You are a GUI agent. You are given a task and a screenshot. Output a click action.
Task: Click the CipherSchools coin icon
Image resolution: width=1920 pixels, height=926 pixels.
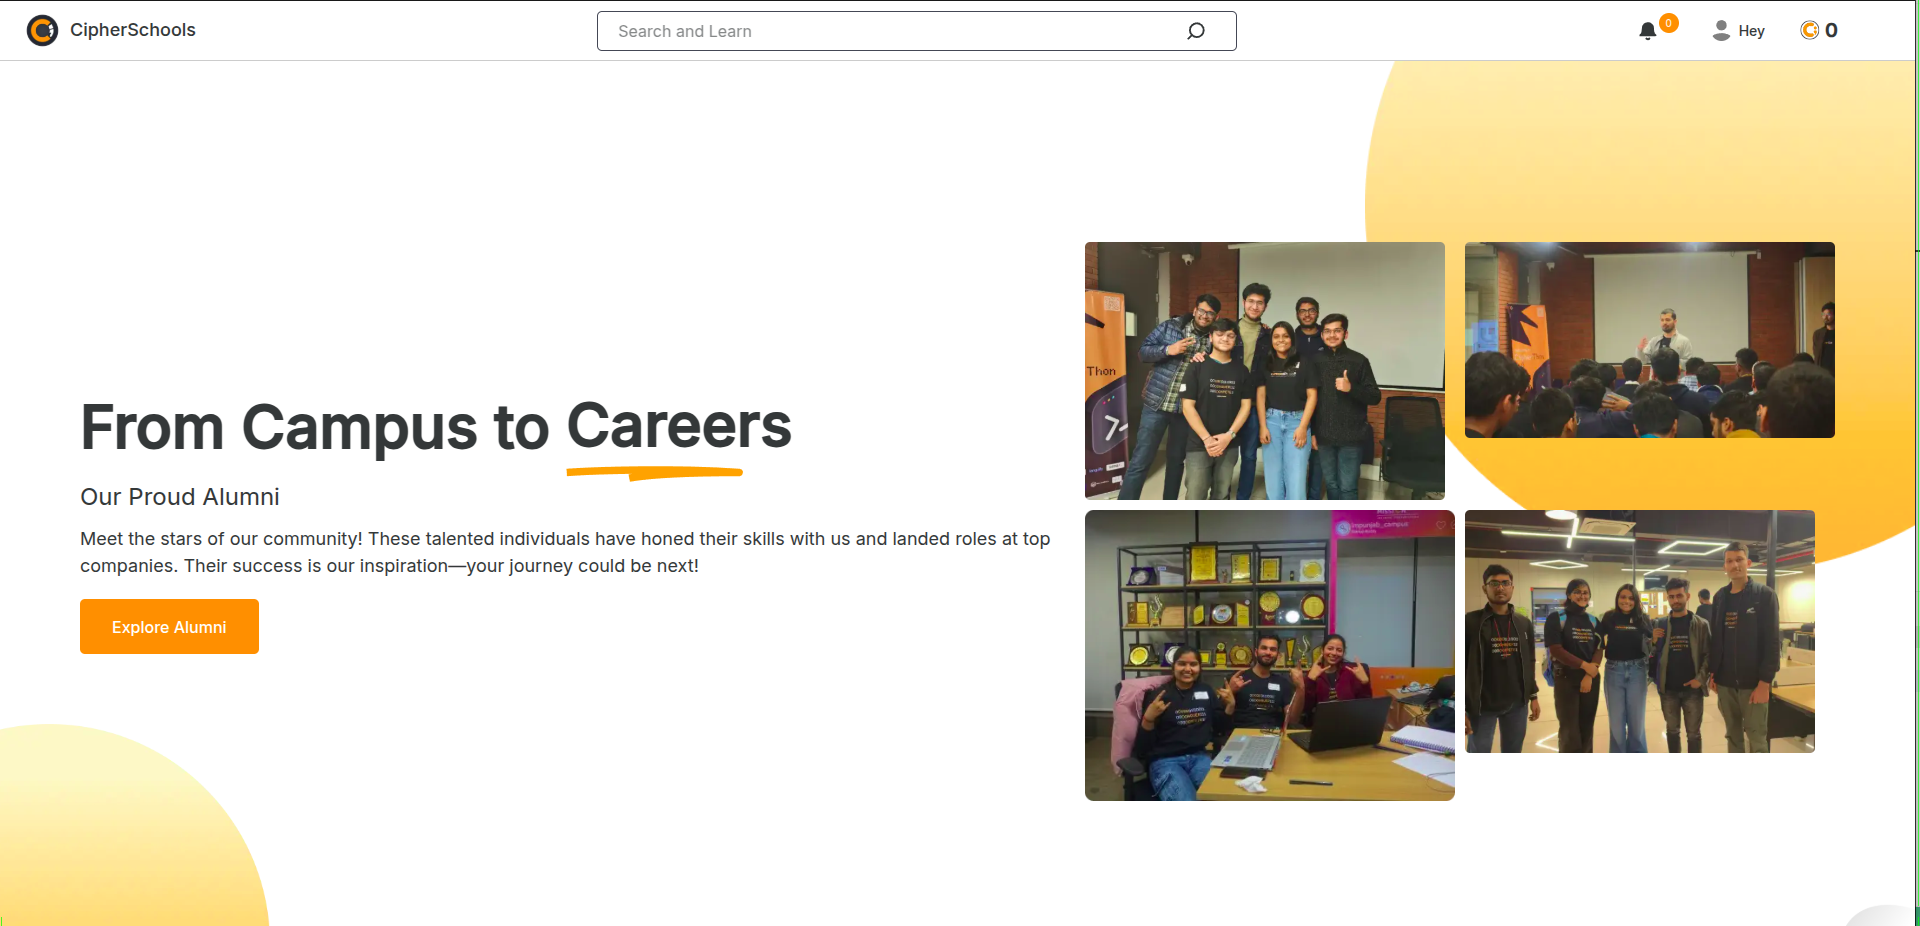(x=1809, y=30)
